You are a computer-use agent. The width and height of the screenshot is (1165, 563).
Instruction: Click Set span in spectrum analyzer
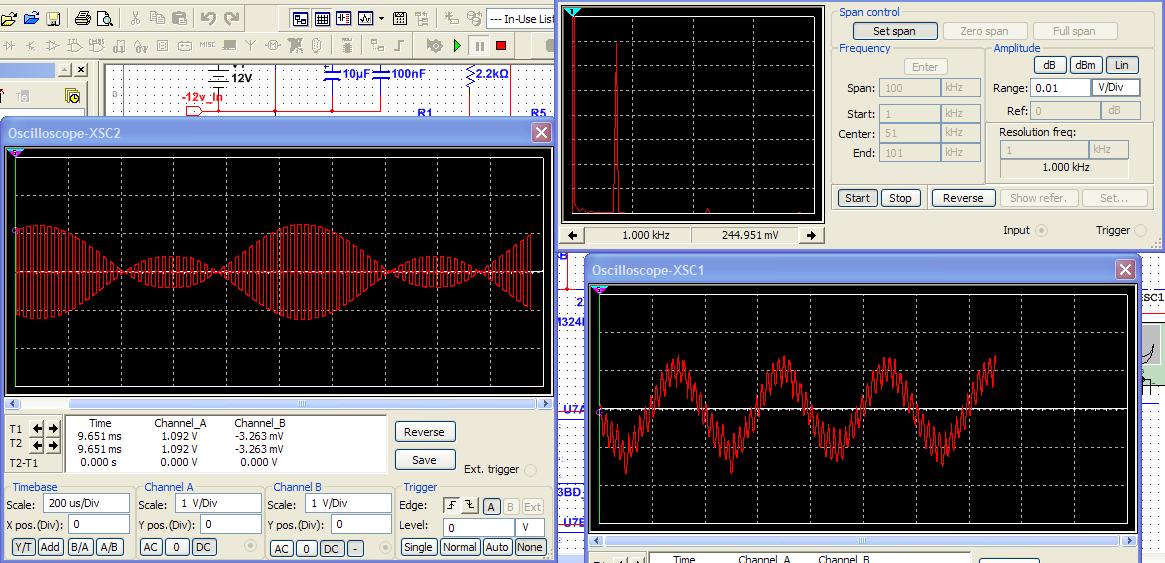[x=895, y=31]
